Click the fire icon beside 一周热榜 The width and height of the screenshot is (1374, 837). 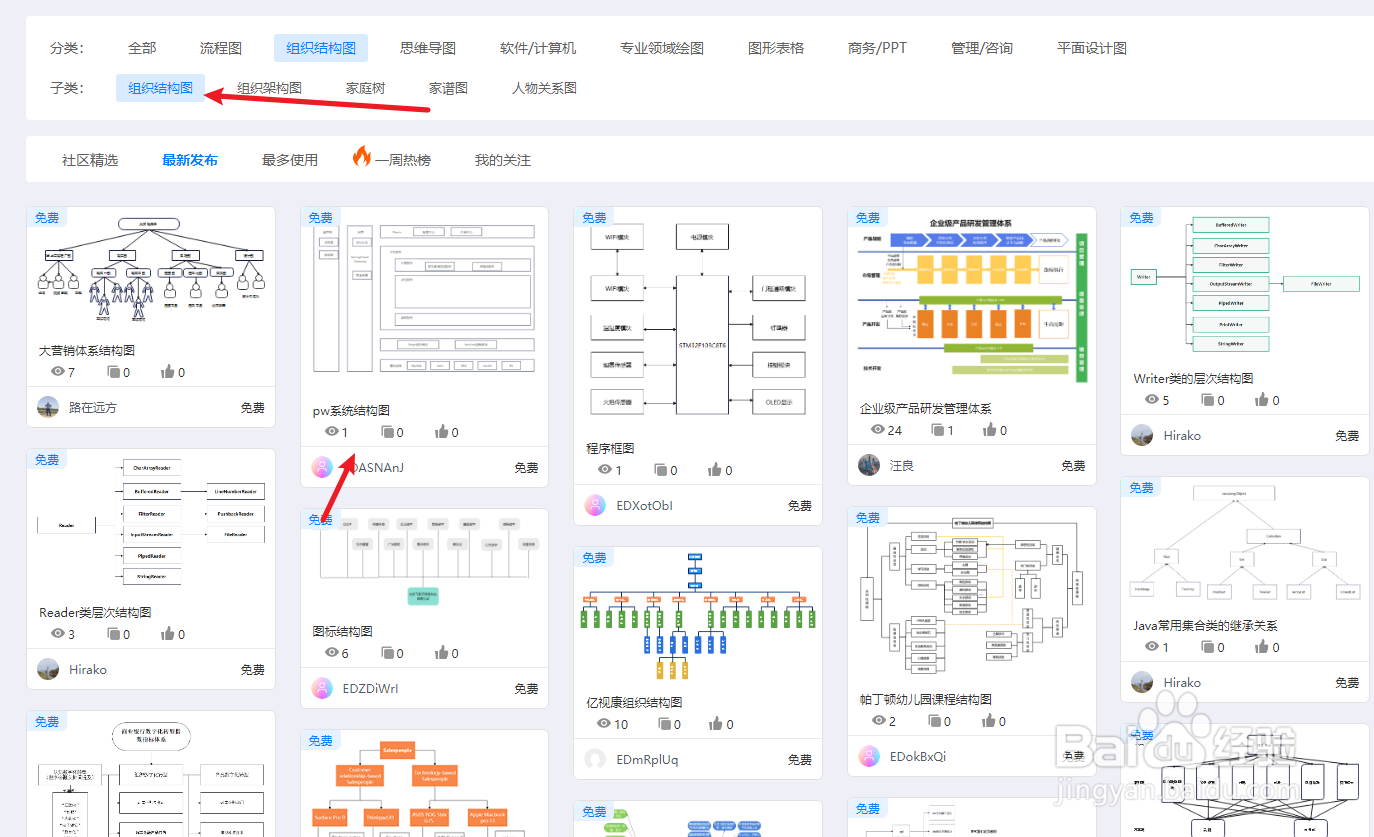(362, 157)
